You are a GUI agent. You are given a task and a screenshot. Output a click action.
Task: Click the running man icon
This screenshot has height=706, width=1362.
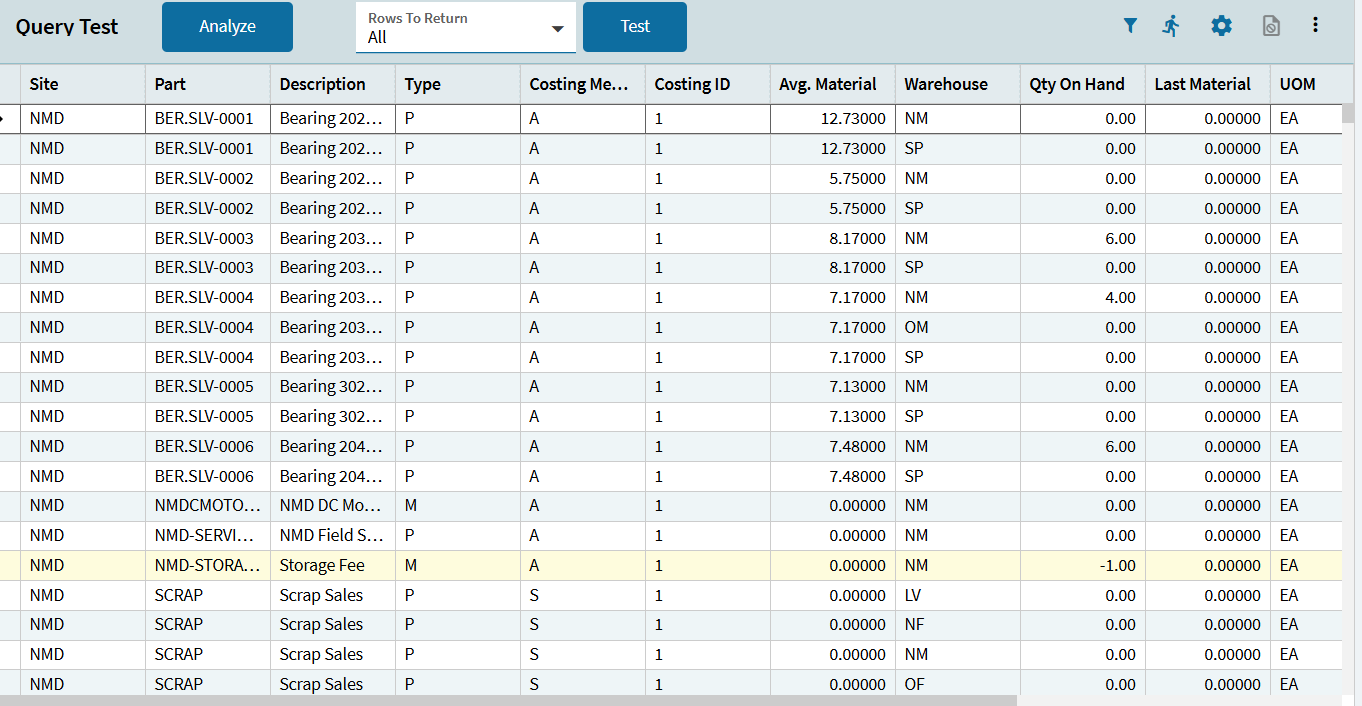pyautogui.click(x=1171, y=26)
